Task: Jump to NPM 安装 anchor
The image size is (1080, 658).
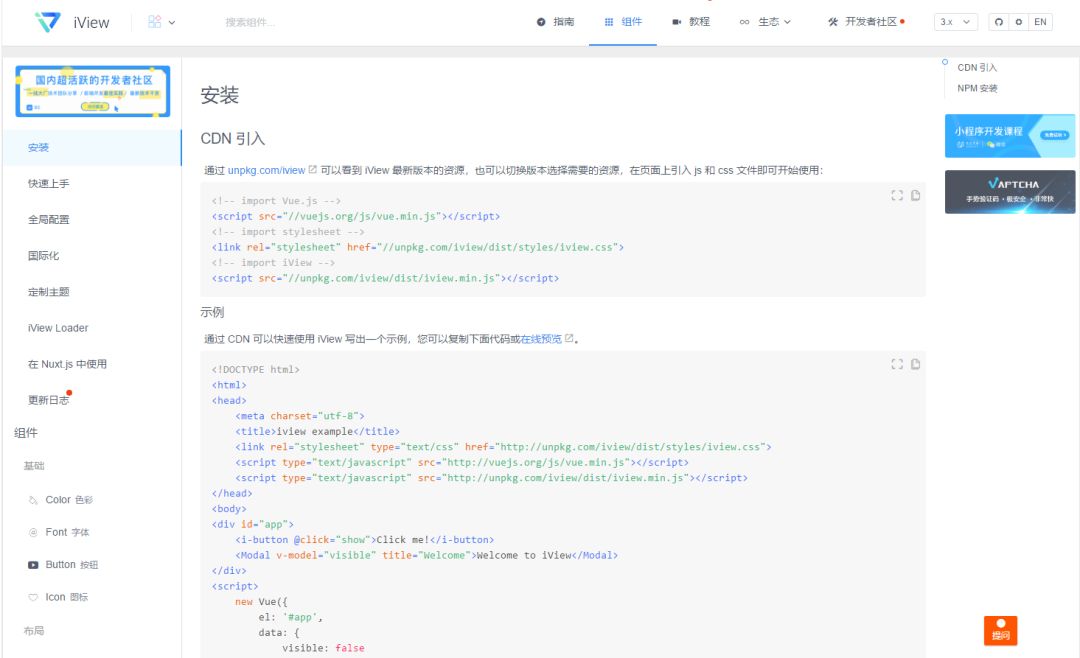Action: pos(977,88)
